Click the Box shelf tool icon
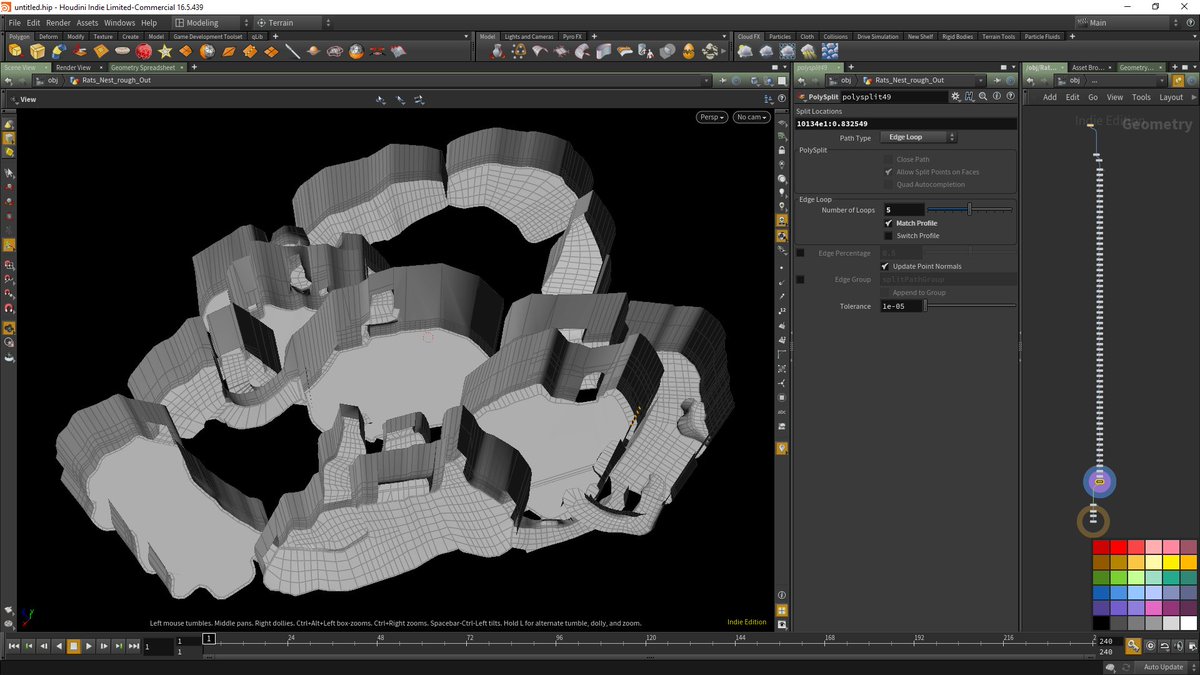 click(37, 51)
